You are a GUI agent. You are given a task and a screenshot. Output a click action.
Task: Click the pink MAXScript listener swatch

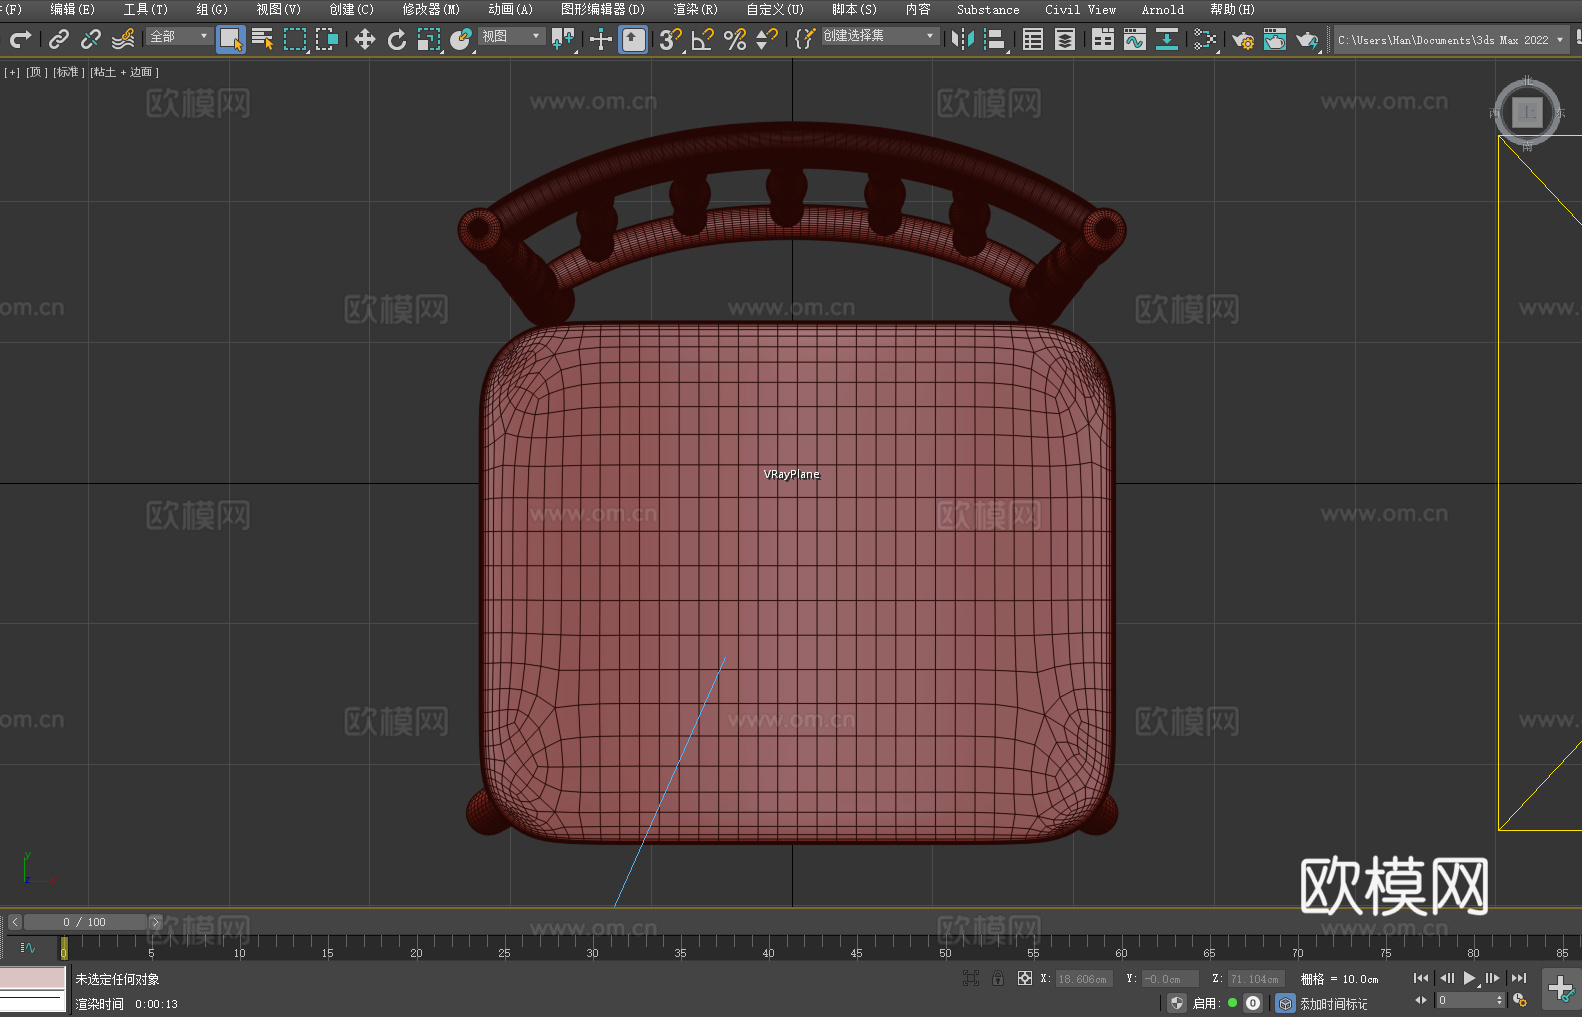click(x=32, y=978)
